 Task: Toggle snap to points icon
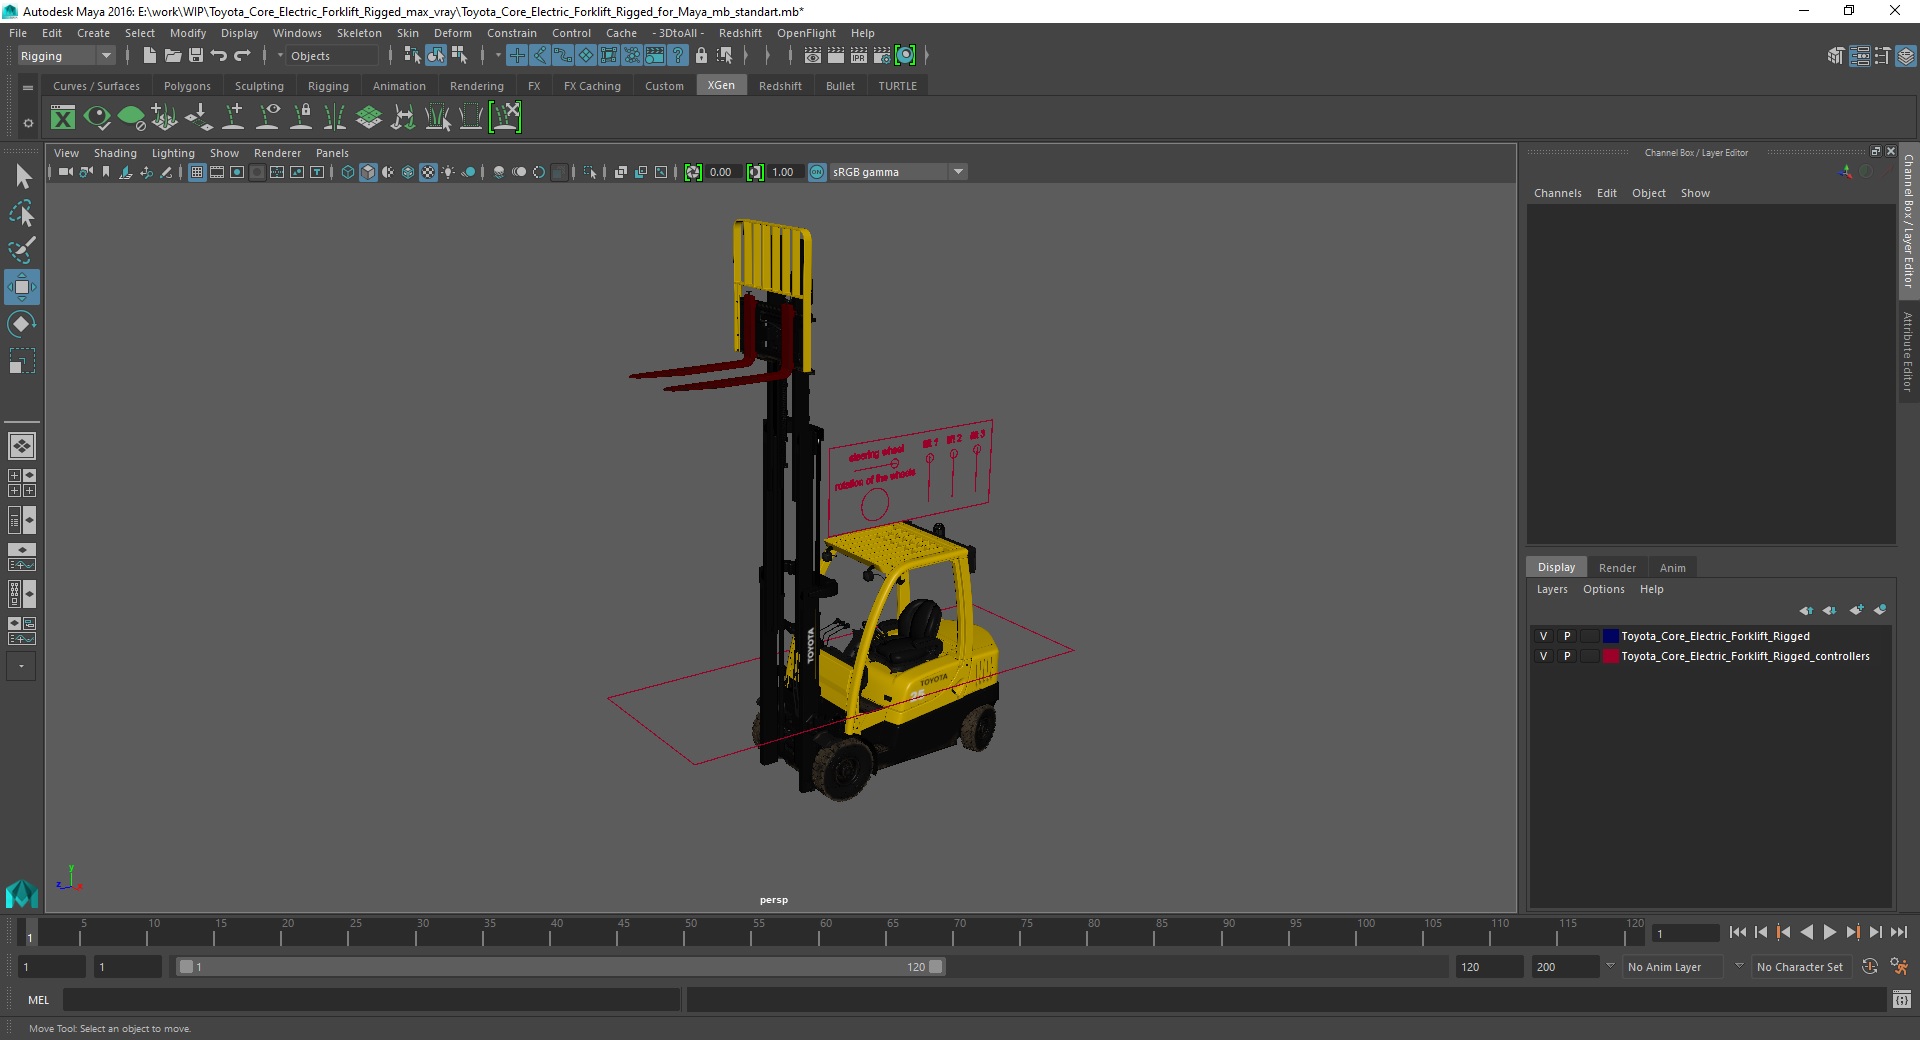pyautogui.click(x=562, y=56)
